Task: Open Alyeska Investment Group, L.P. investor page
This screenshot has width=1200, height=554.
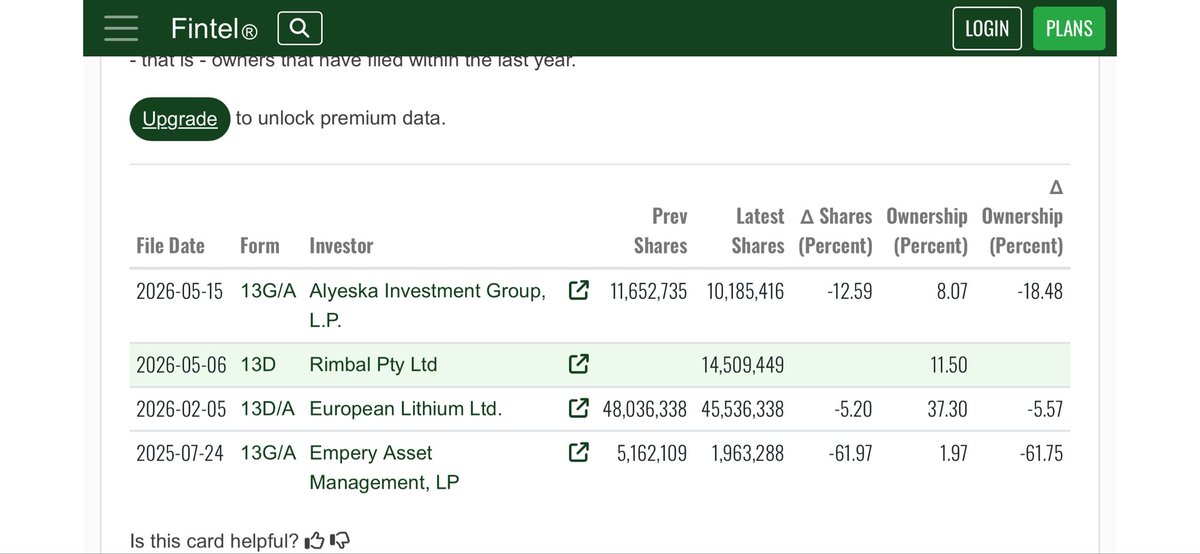Action: [x=428, y=305]
